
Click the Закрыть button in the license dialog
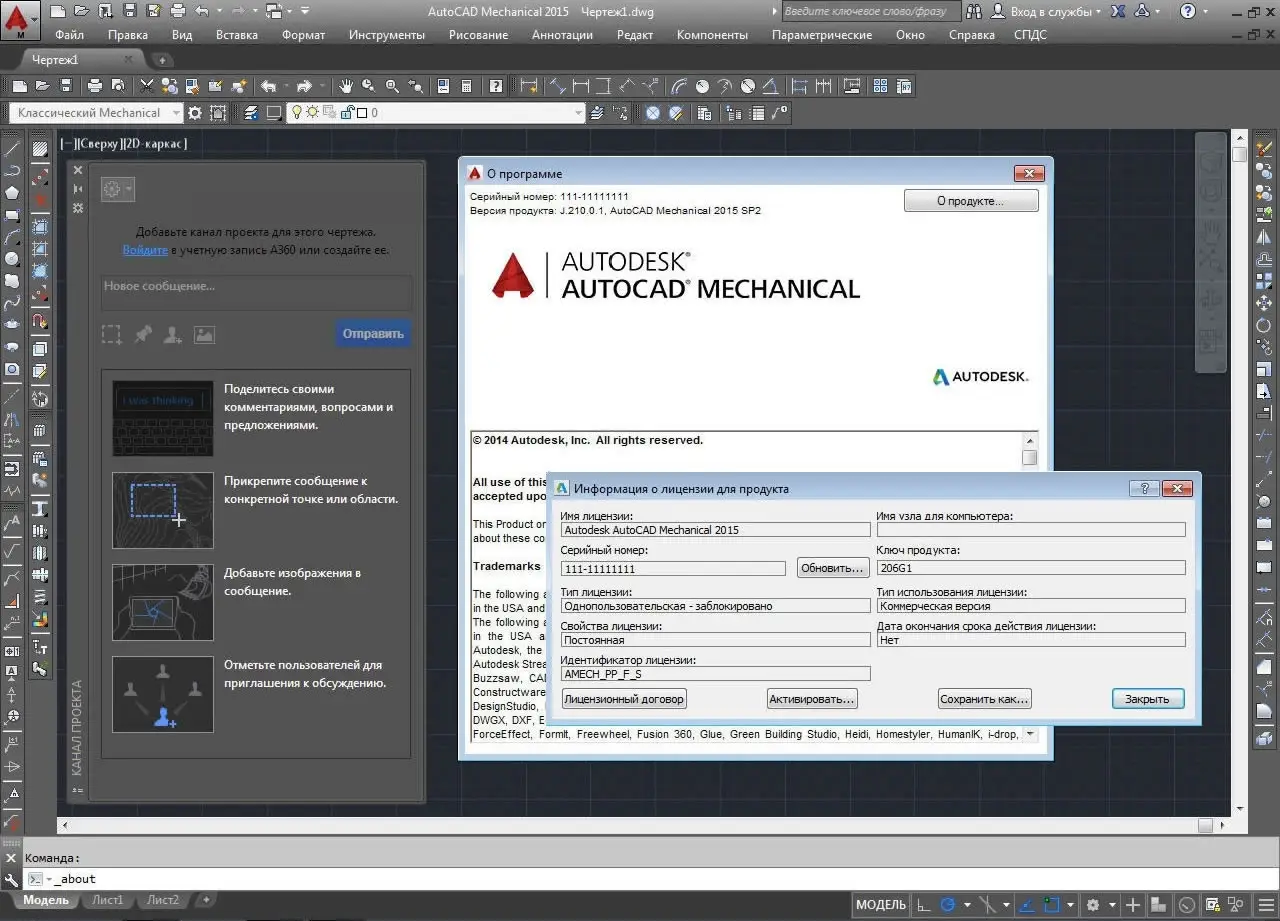(x=1148, y=699)
